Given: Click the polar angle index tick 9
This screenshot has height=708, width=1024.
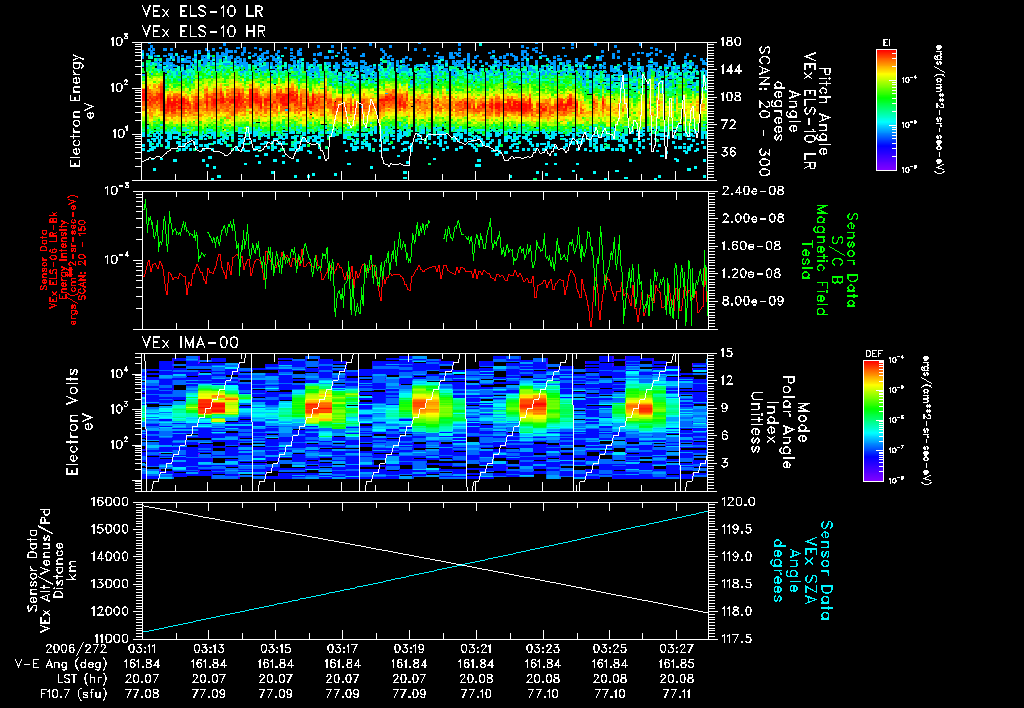Looking at the screenshot, I should tap(724, 408).
